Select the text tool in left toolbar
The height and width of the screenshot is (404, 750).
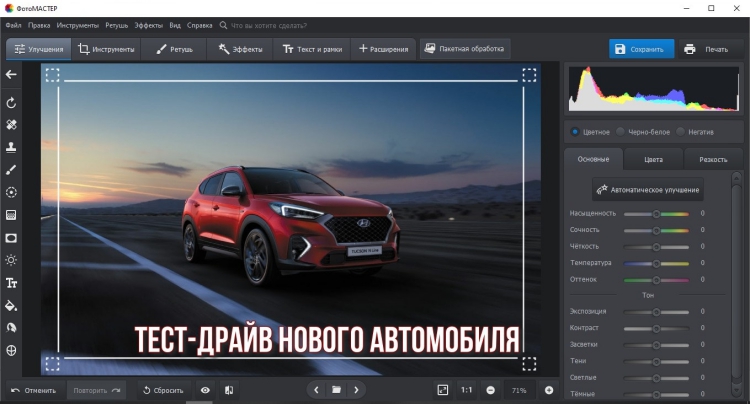click(11, 283)
